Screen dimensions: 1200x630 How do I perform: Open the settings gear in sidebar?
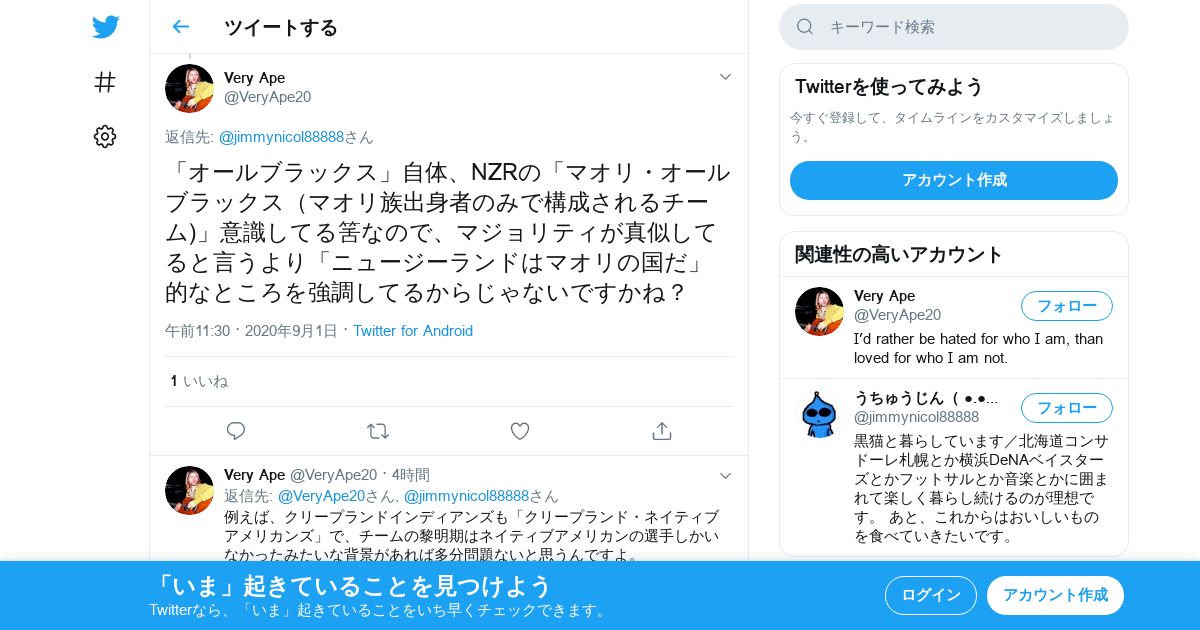[x=105, y=136]
